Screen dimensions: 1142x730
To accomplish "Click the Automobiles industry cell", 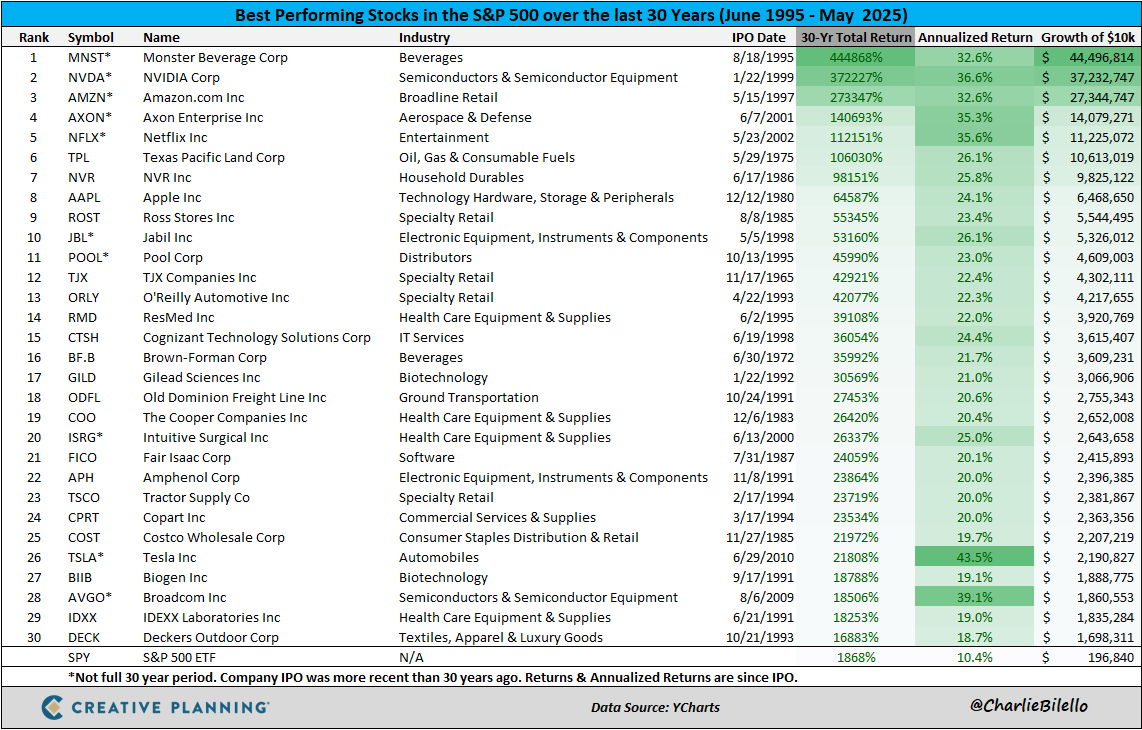I will point(438,557).
